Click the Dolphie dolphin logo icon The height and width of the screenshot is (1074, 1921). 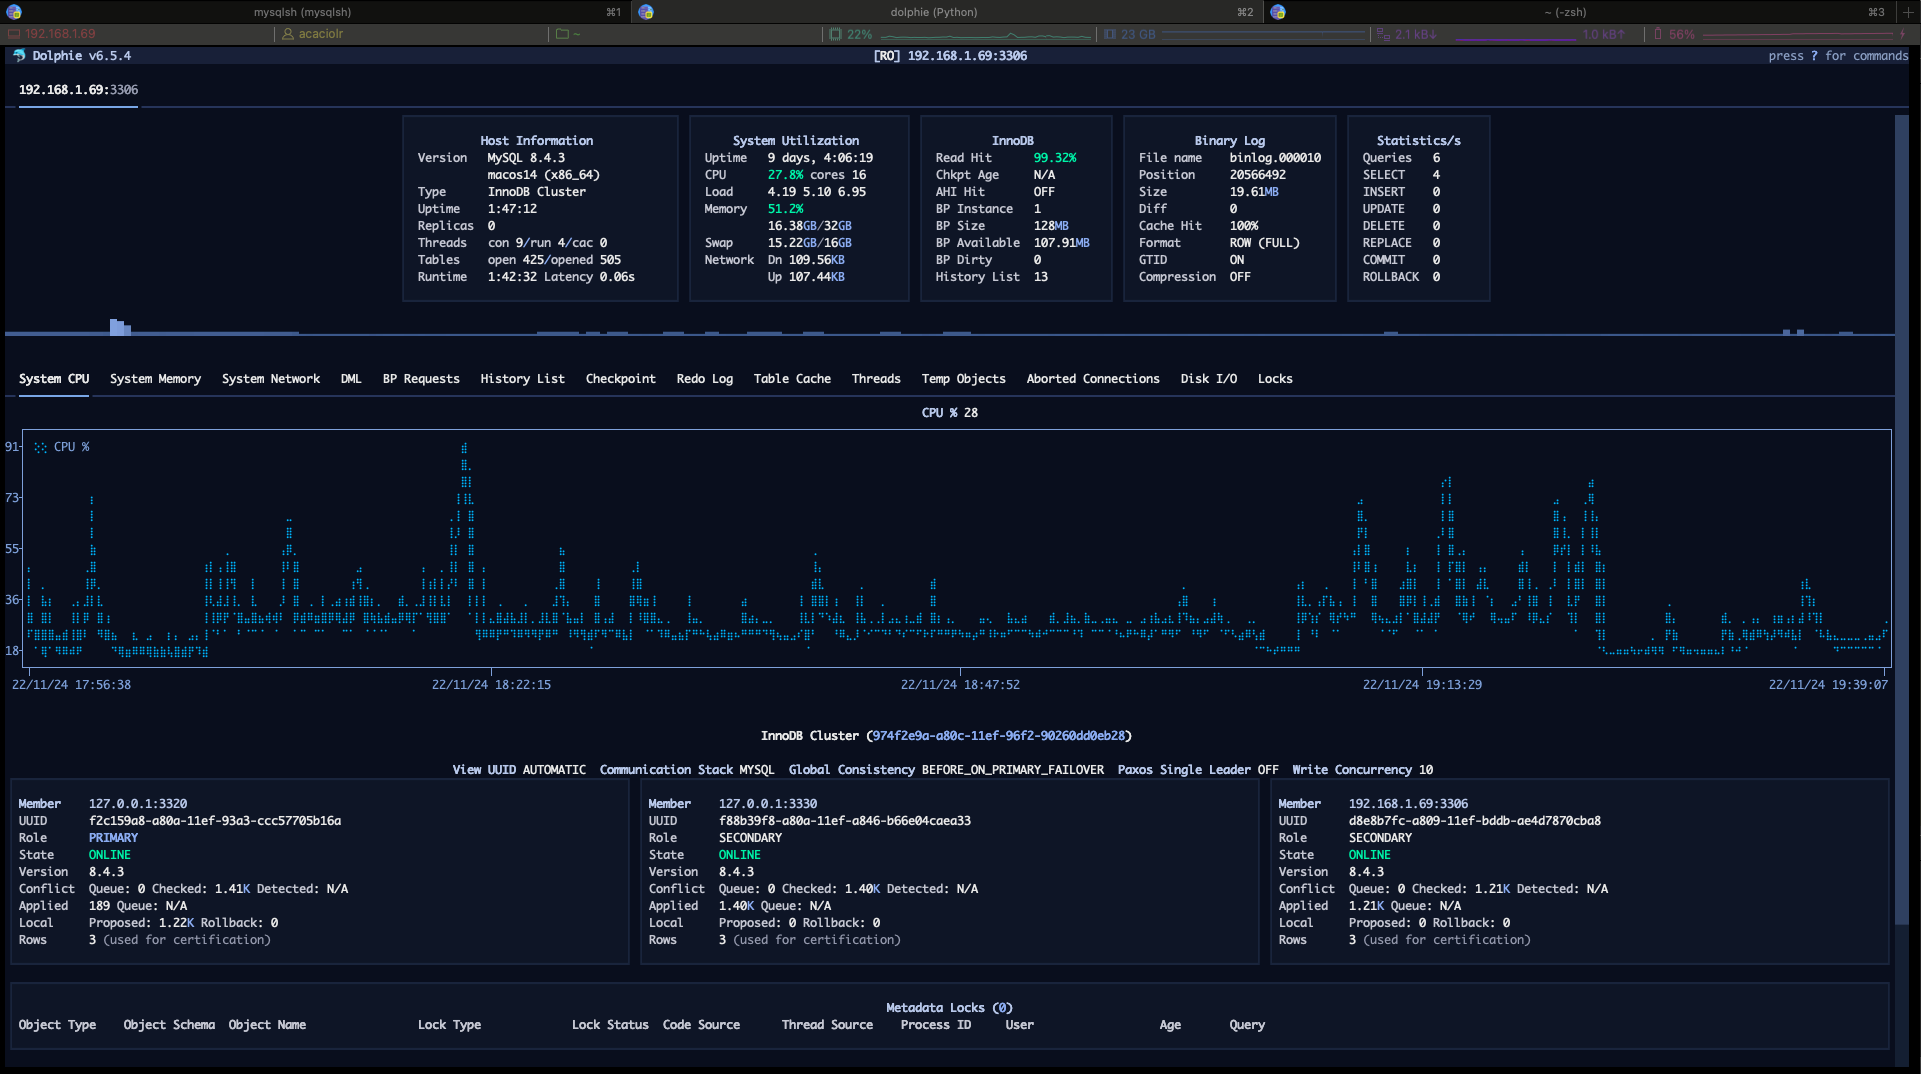19,56
